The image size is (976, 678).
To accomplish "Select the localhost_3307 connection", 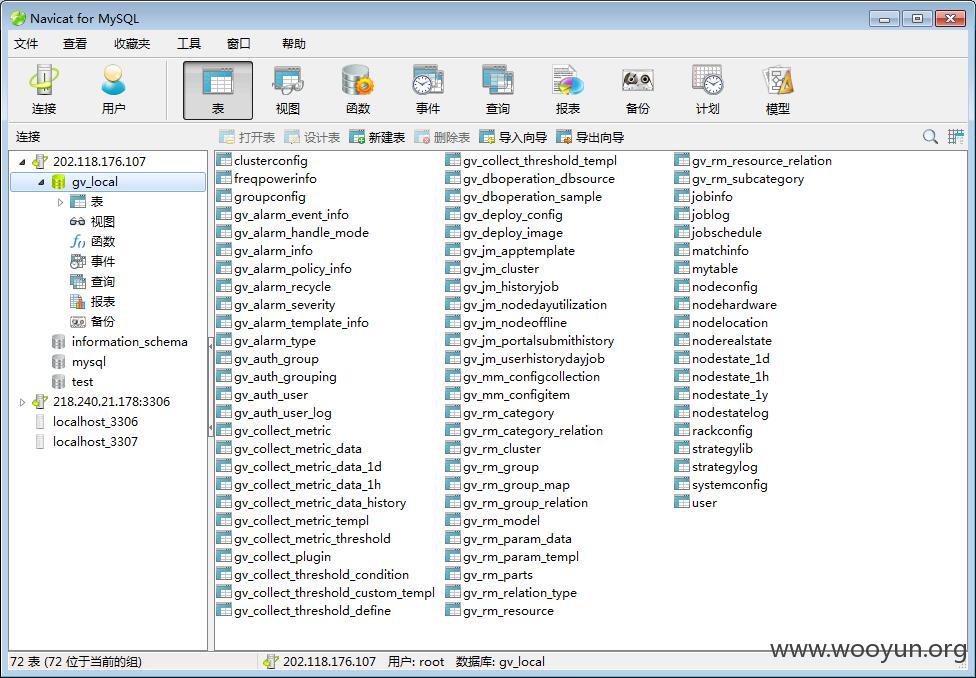I will (x=86, y=441).
